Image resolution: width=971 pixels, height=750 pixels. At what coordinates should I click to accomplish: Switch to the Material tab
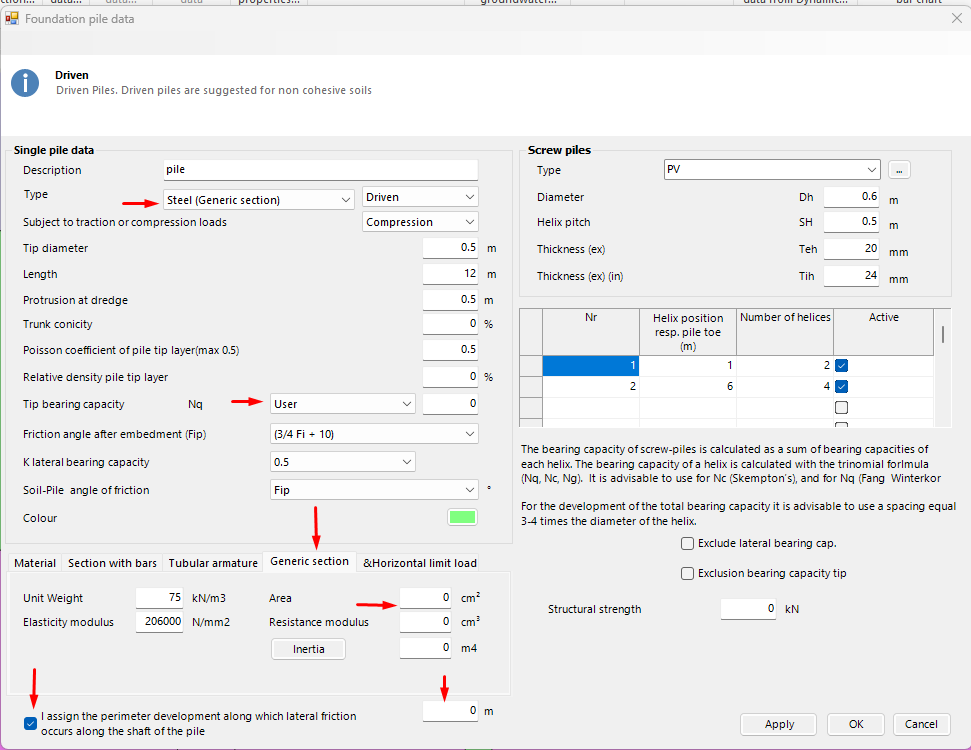pyautogui.click(x=35, y=563)
